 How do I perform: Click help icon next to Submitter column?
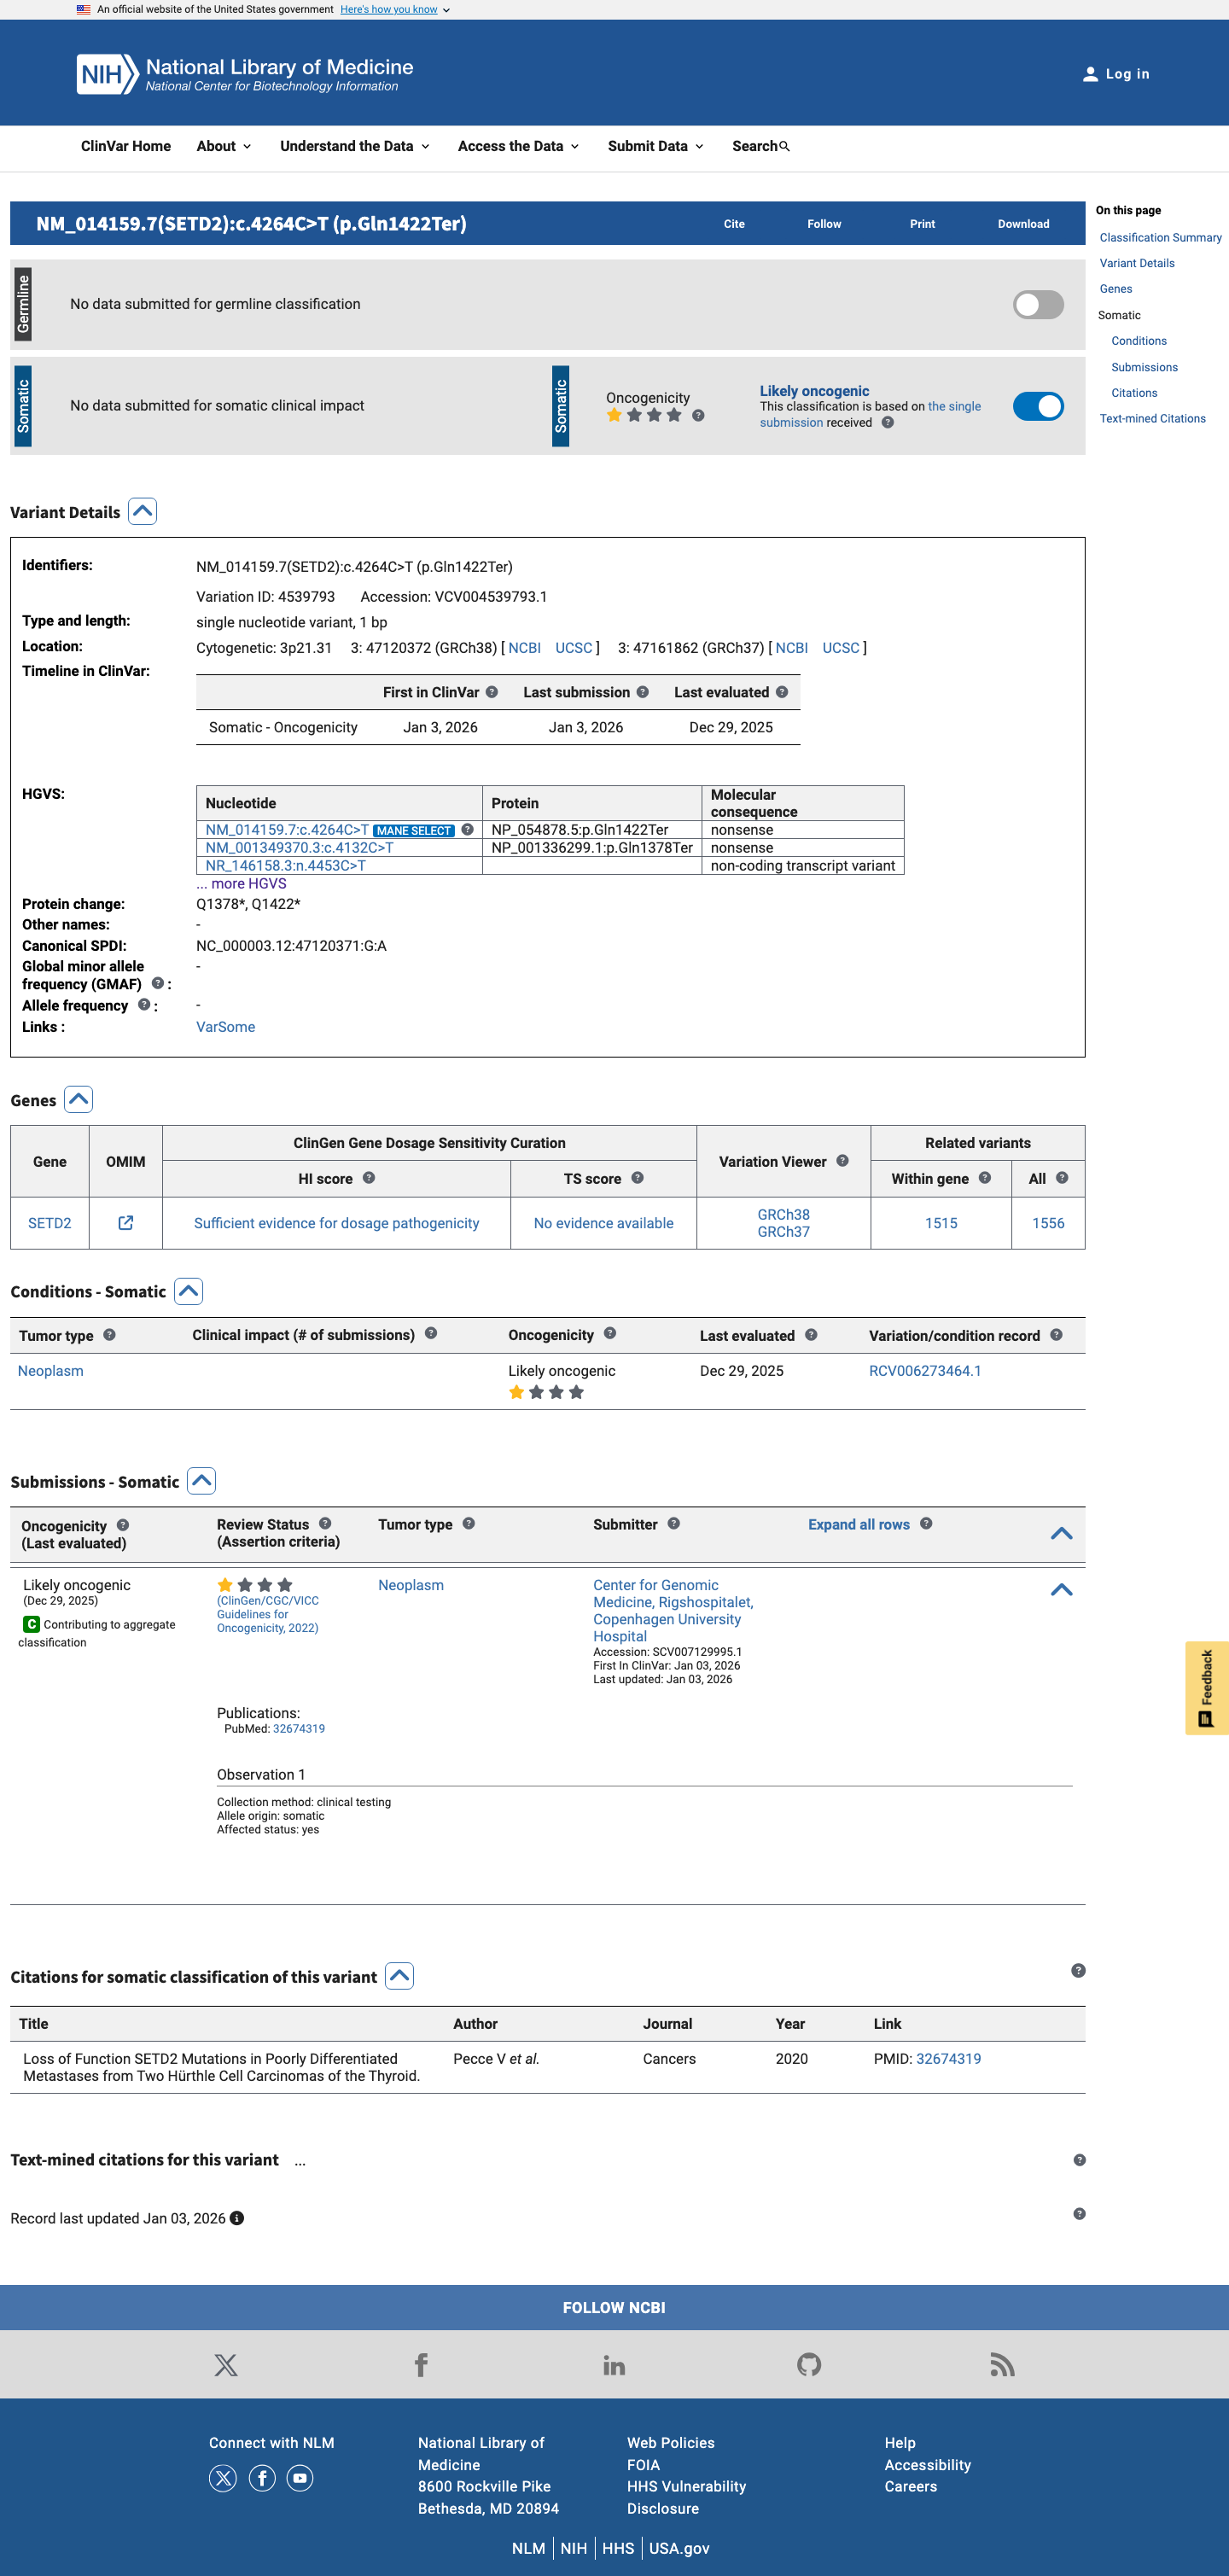pos(674,1524)
